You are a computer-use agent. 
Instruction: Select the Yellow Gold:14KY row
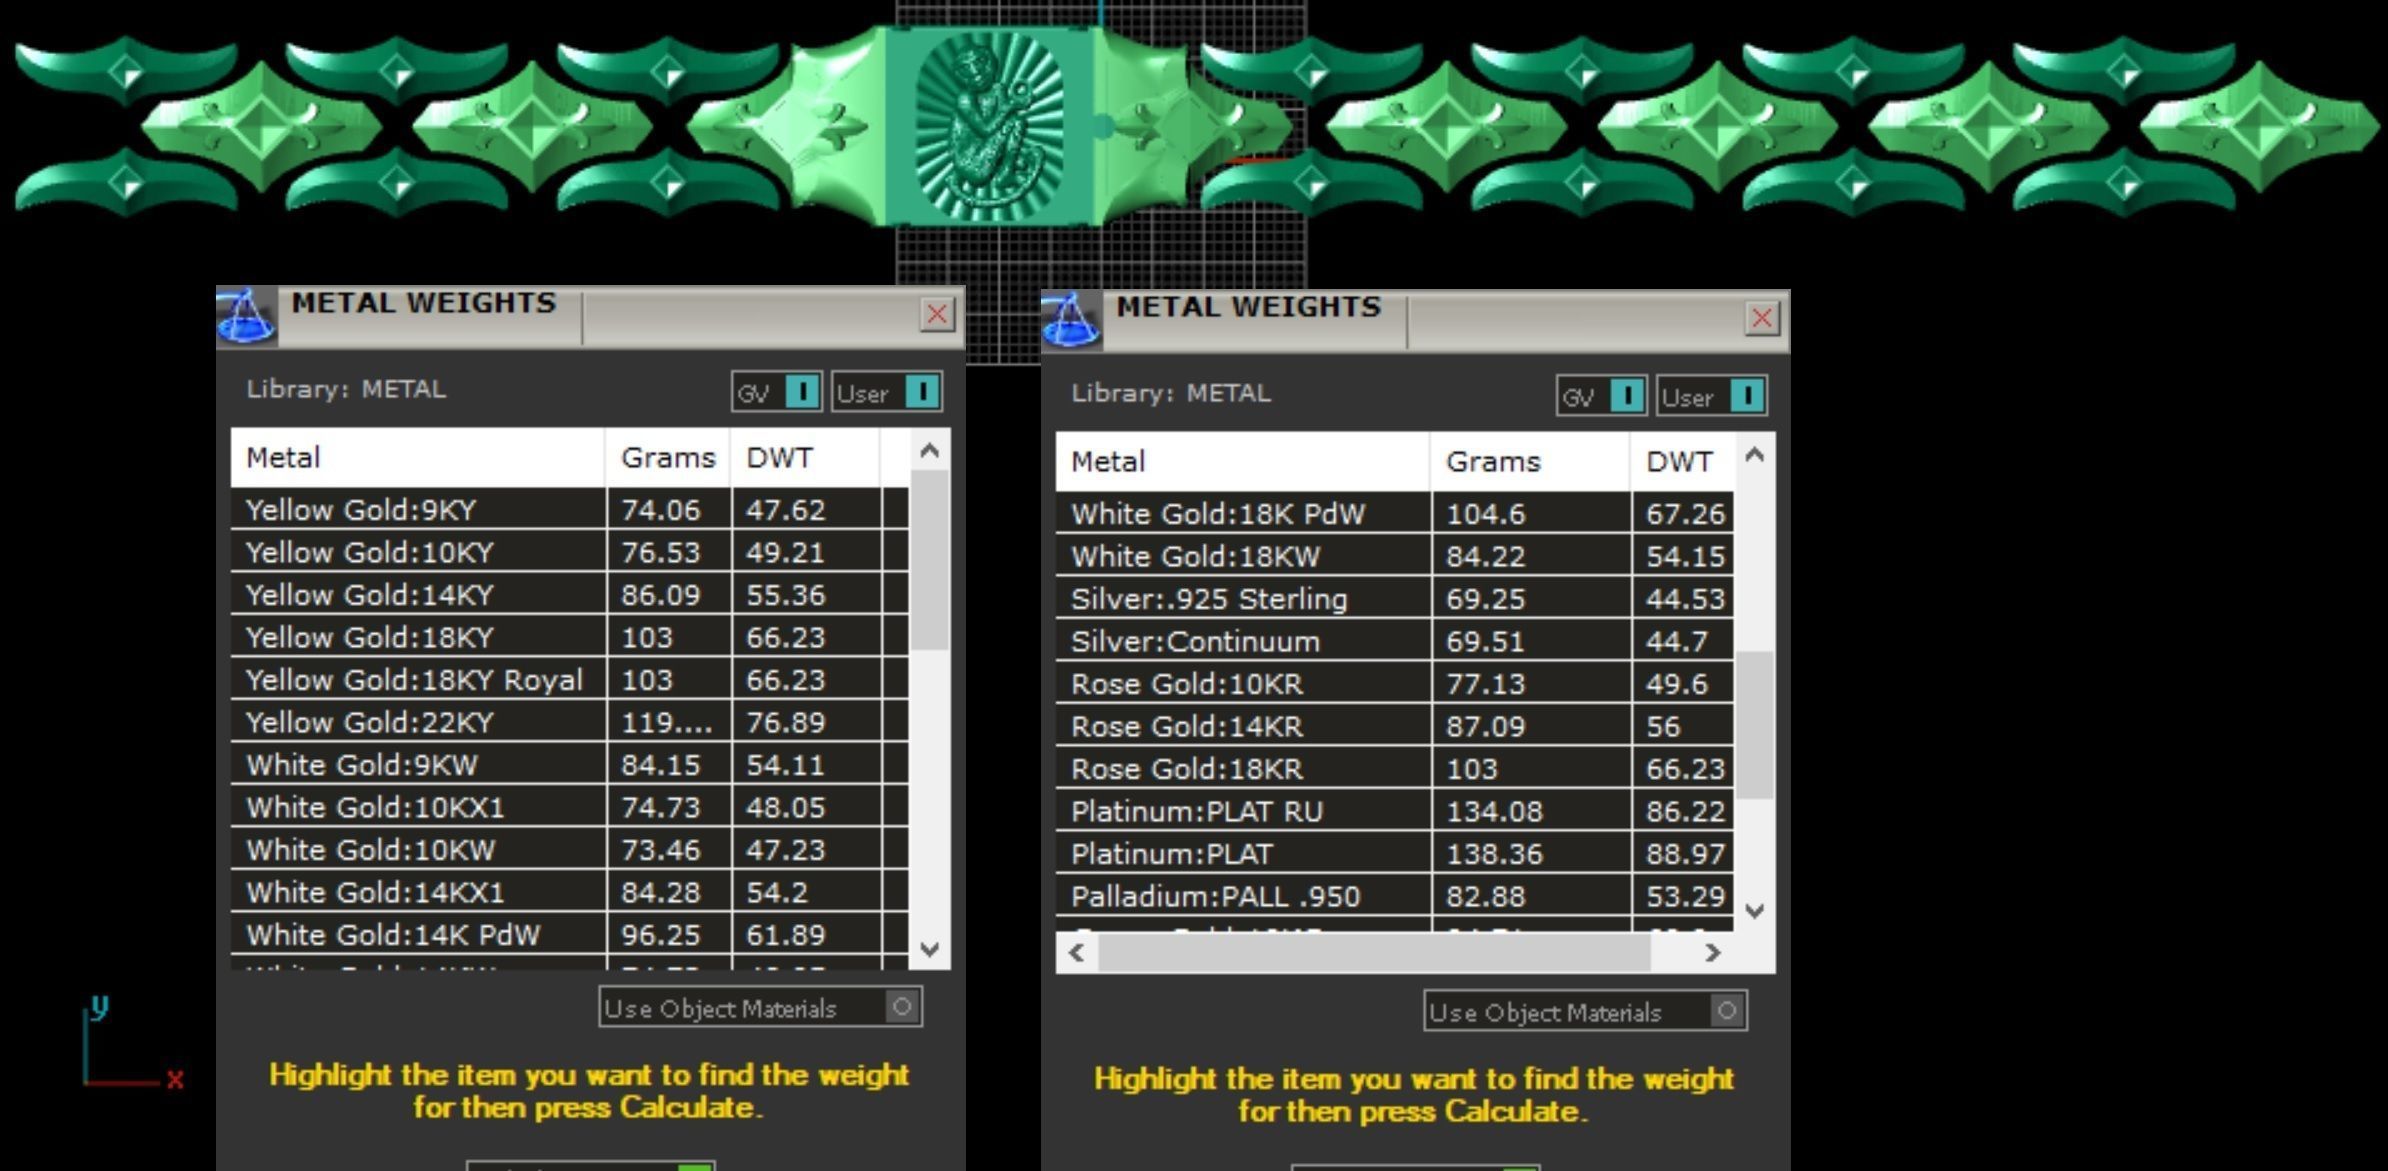pyautogui.click(x=370, y=595)
